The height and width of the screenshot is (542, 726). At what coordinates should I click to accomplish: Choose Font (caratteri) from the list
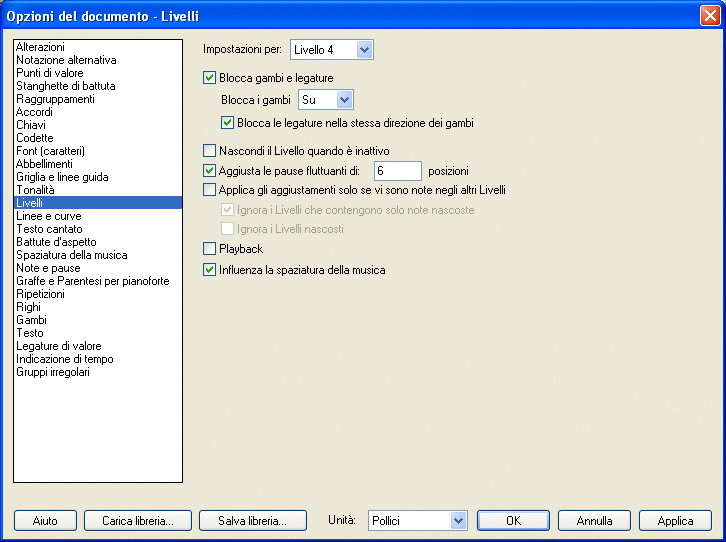click(51, 151)
